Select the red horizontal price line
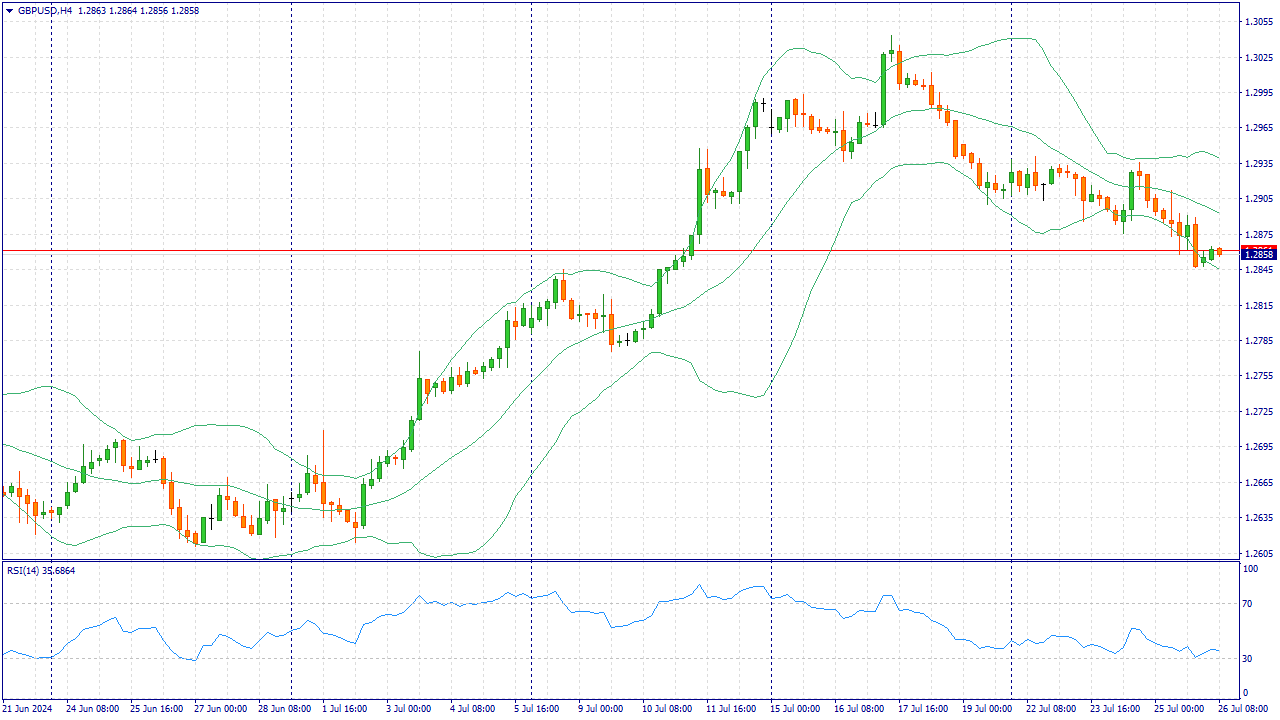Screen dimensions: 1280x720 point(600,250)
